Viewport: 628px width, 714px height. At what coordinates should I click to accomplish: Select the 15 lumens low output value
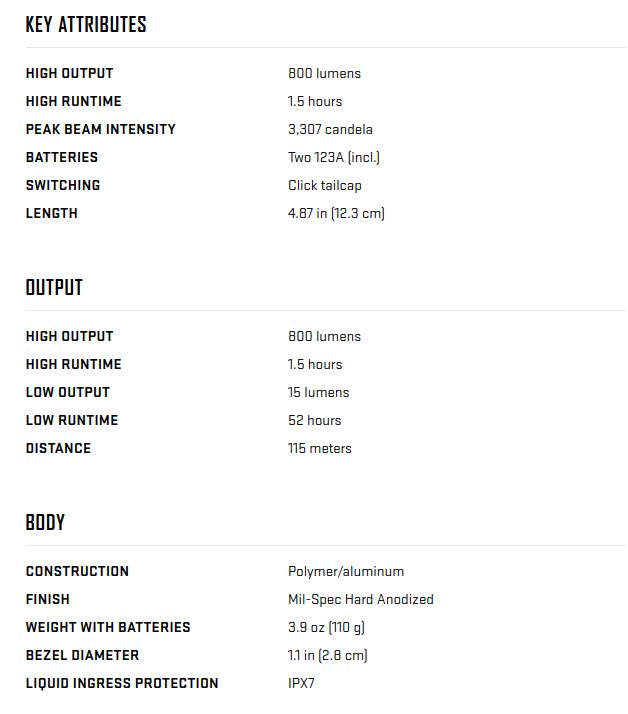[x=318, y=393]
